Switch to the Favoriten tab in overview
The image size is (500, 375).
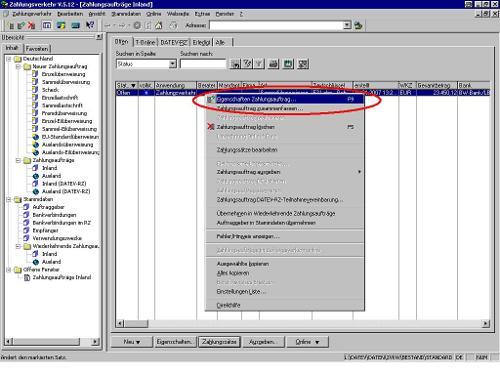click(x=37, y=49)
